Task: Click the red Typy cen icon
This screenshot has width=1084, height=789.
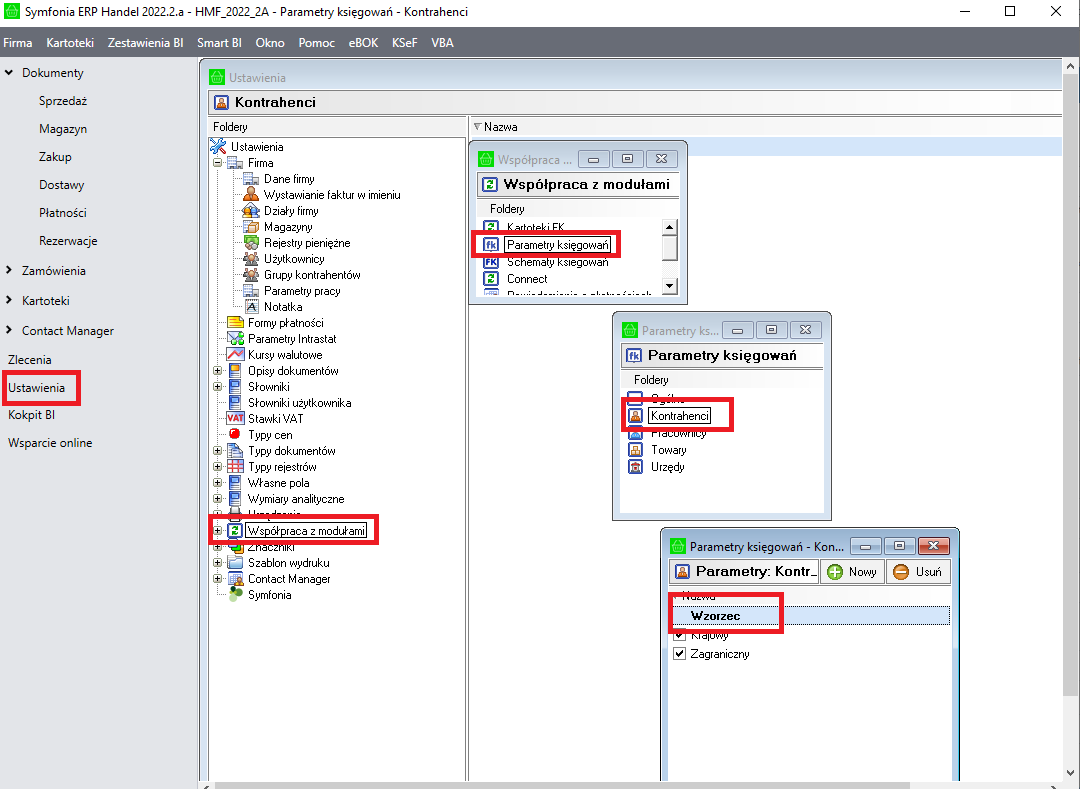Action: 235,435
